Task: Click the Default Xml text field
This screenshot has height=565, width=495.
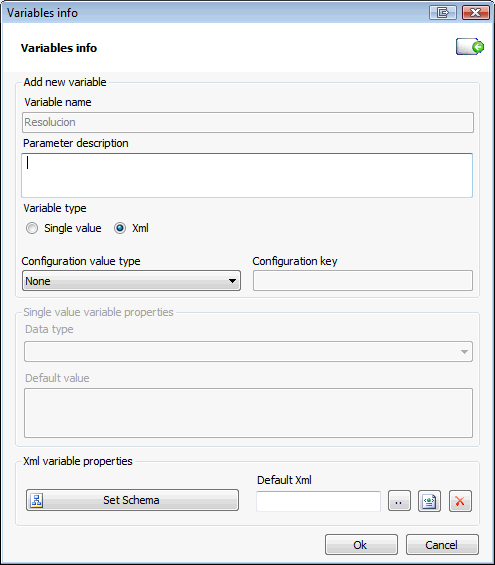Action: 318,501
